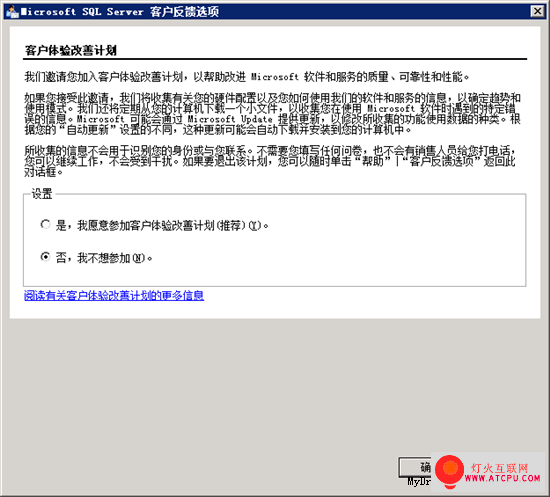This screenshot has height=497, width=550.
Task: Click the paragraph starting 如果您接受此邀请
Action: tap(272, 114)
